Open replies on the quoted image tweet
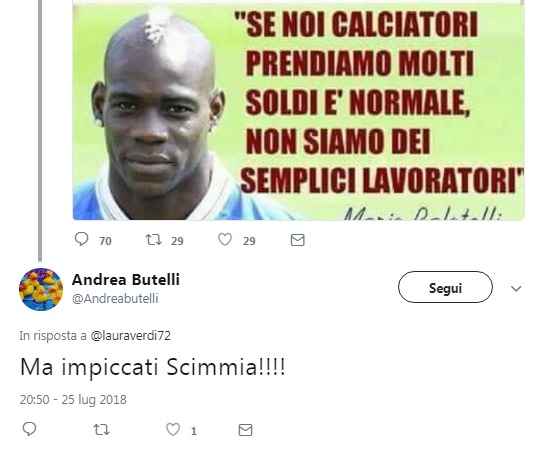This screenshot has width=544, height=460. (x=82, y=239)
